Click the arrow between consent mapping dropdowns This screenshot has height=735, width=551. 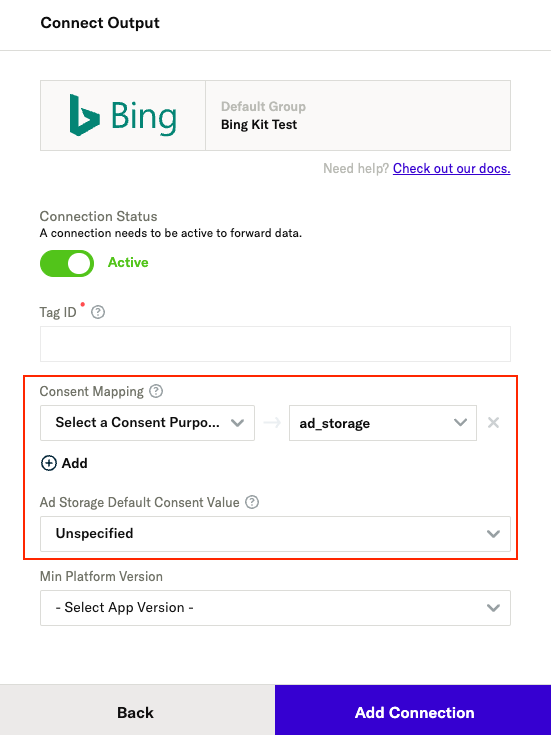(272, 423)
